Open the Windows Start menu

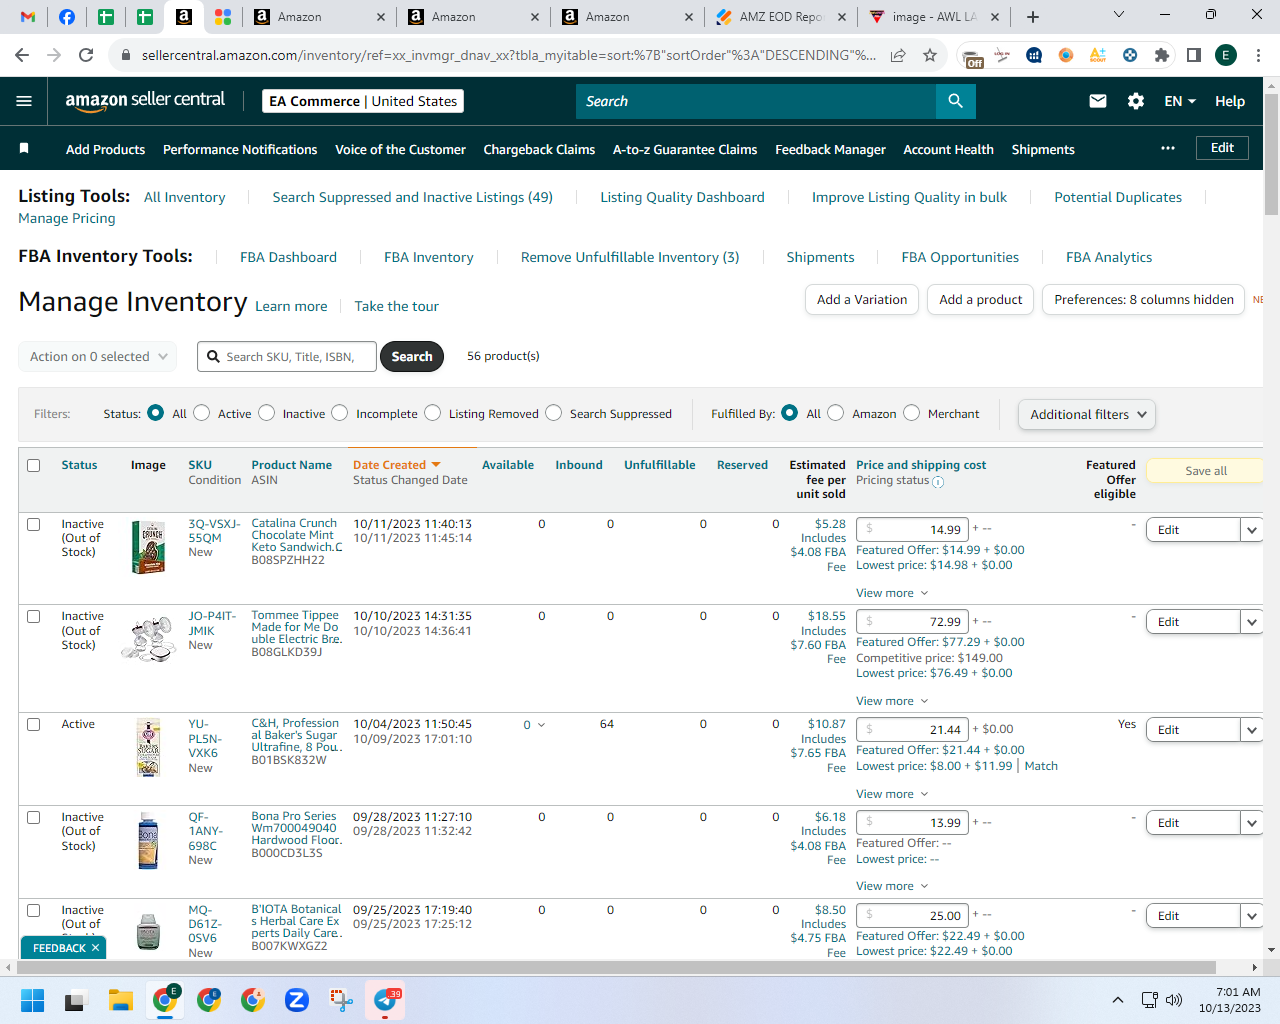[33, 1000]
